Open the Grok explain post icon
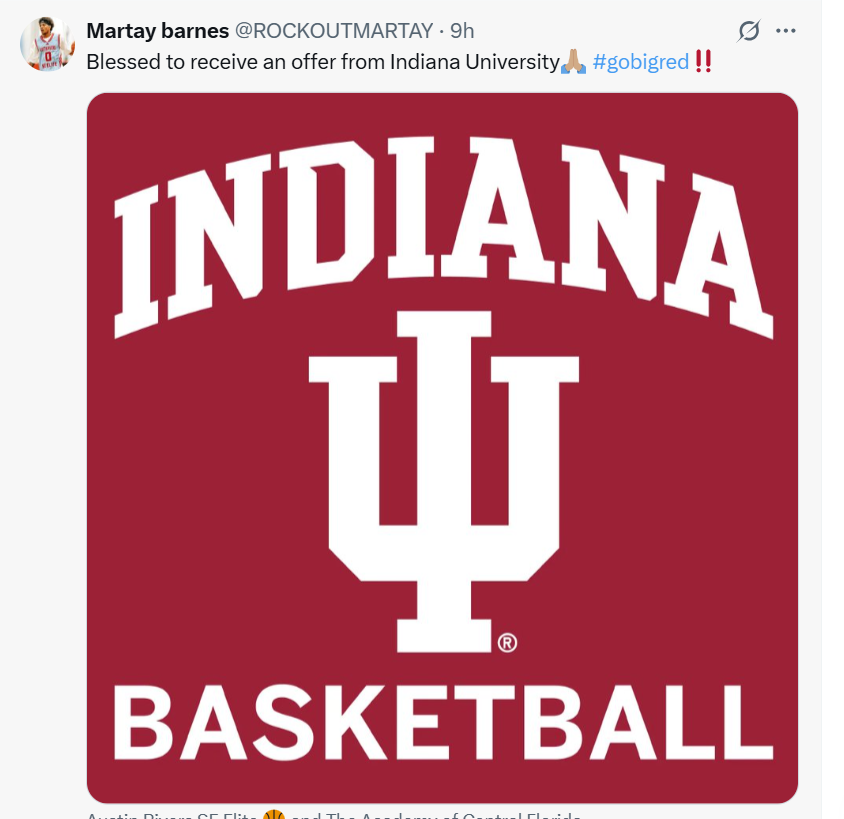This screenshot has width=844, height=819. click(x=748, y=31)
